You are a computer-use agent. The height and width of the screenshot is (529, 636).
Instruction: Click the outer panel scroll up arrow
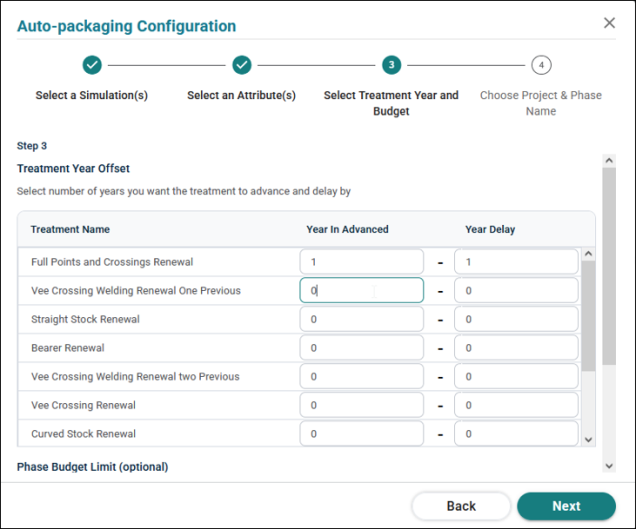coord(609,161)
